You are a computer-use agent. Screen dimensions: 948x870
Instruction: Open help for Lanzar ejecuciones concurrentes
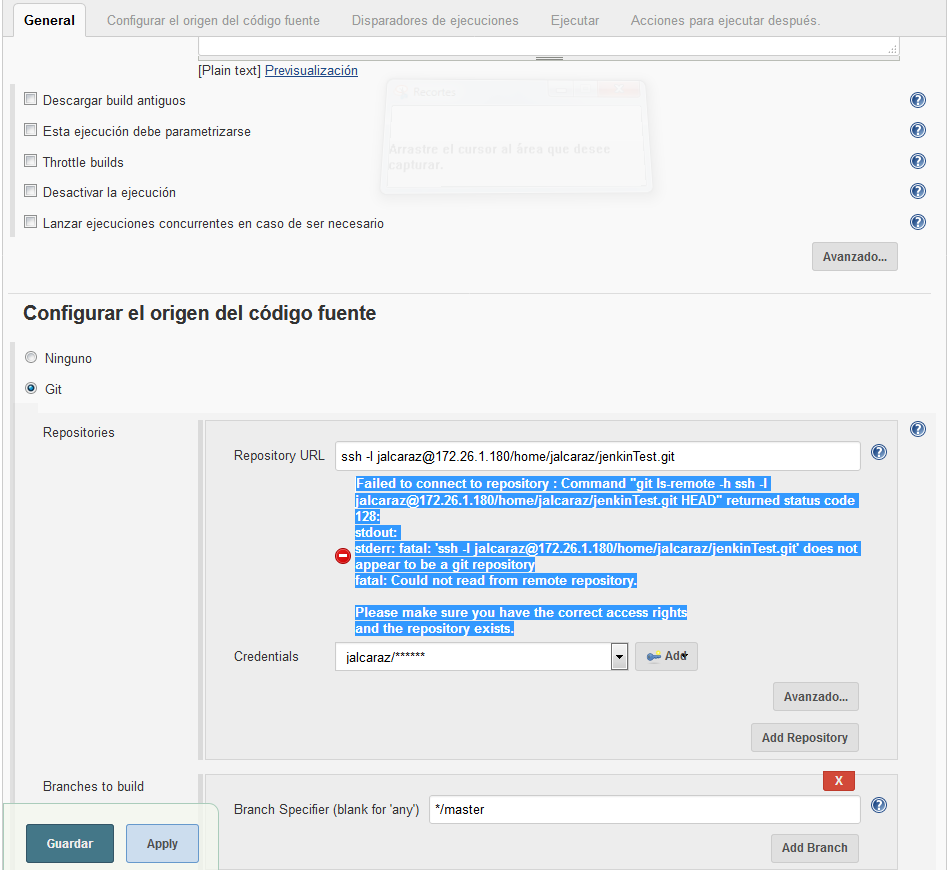click(917, 222)
